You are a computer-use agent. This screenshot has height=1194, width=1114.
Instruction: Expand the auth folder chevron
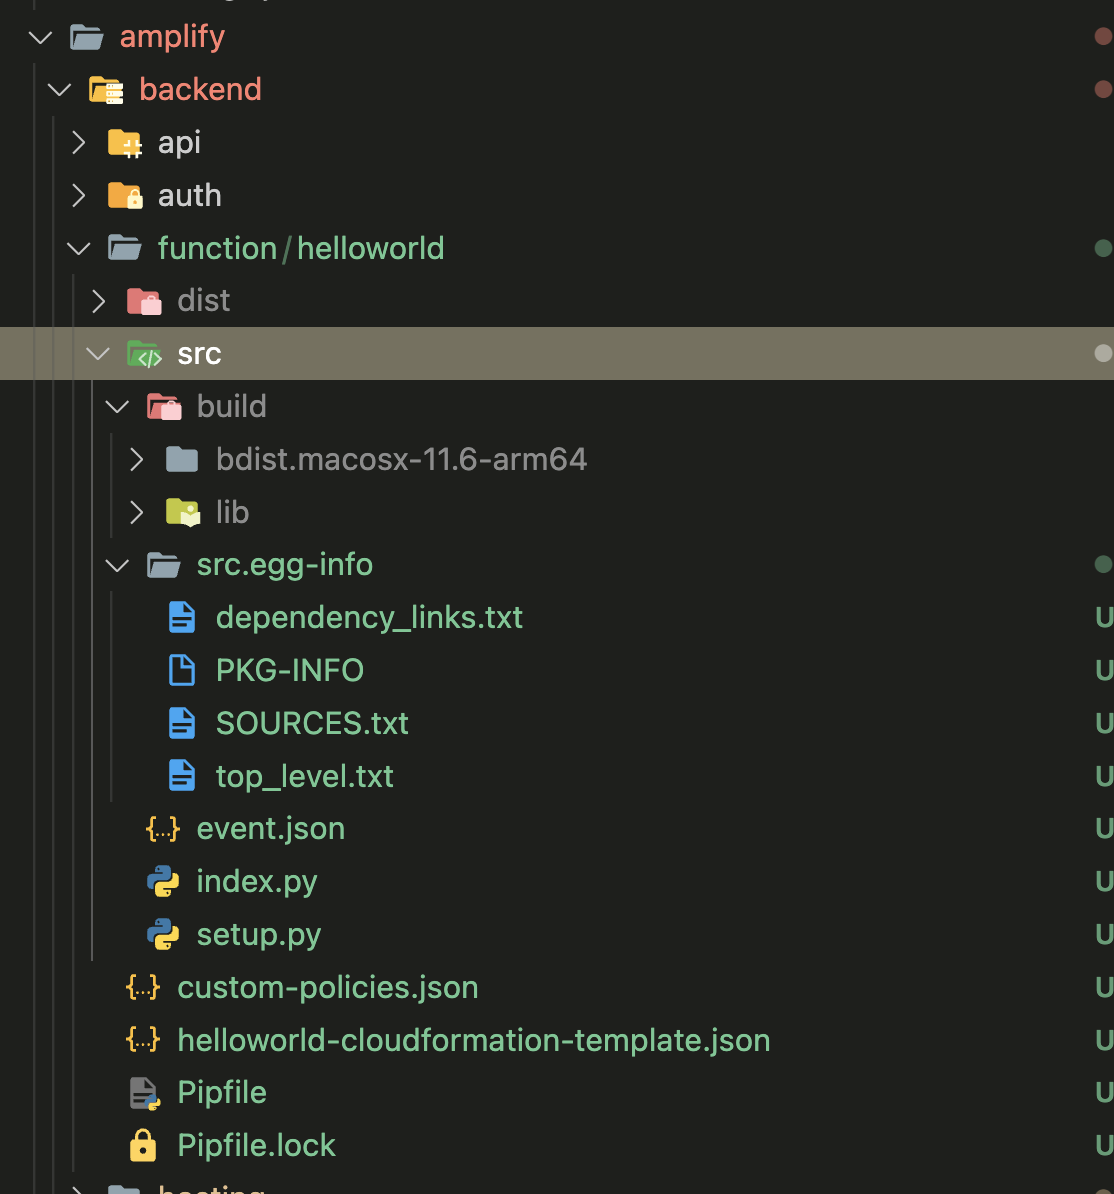point(78,196)
